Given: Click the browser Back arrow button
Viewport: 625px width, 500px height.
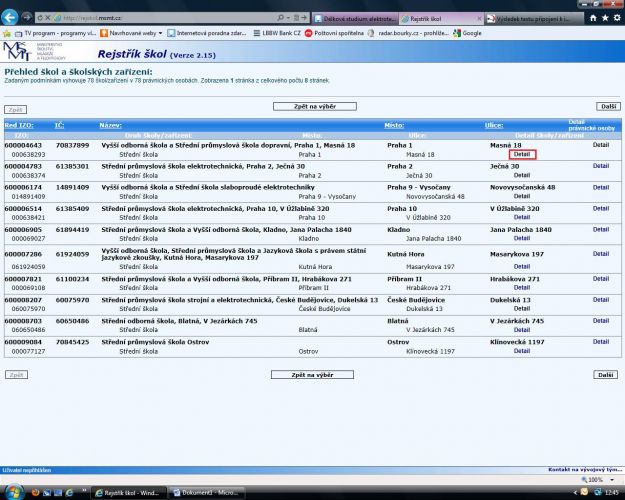Looking at the screenshot, I should [x=10, y=18].
